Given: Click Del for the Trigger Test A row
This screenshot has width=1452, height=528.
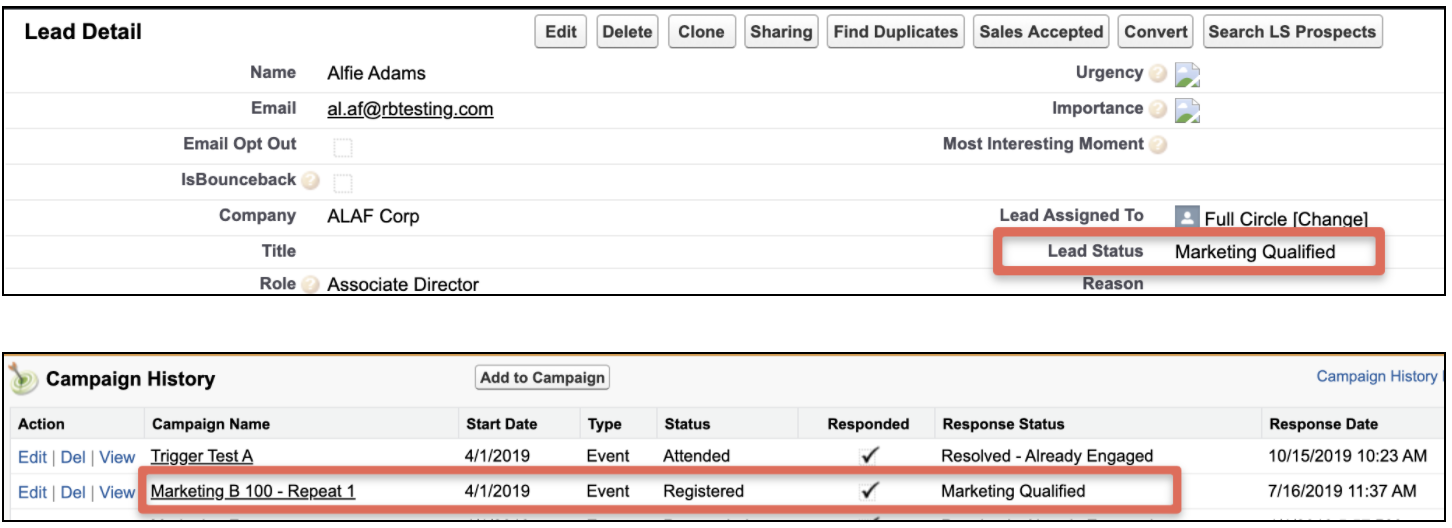Looking at the screenshot, I should click(73, 457).
